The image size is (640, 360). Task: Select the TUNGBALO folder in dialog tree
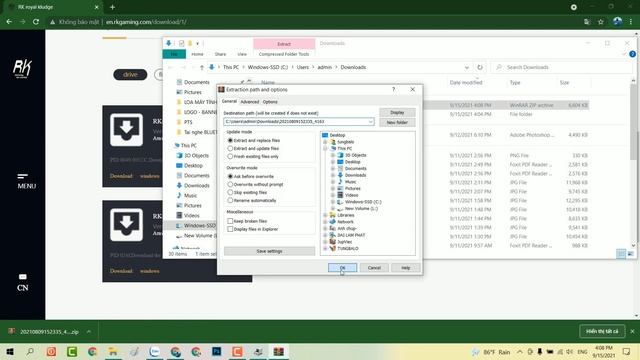tap(348, 248)
